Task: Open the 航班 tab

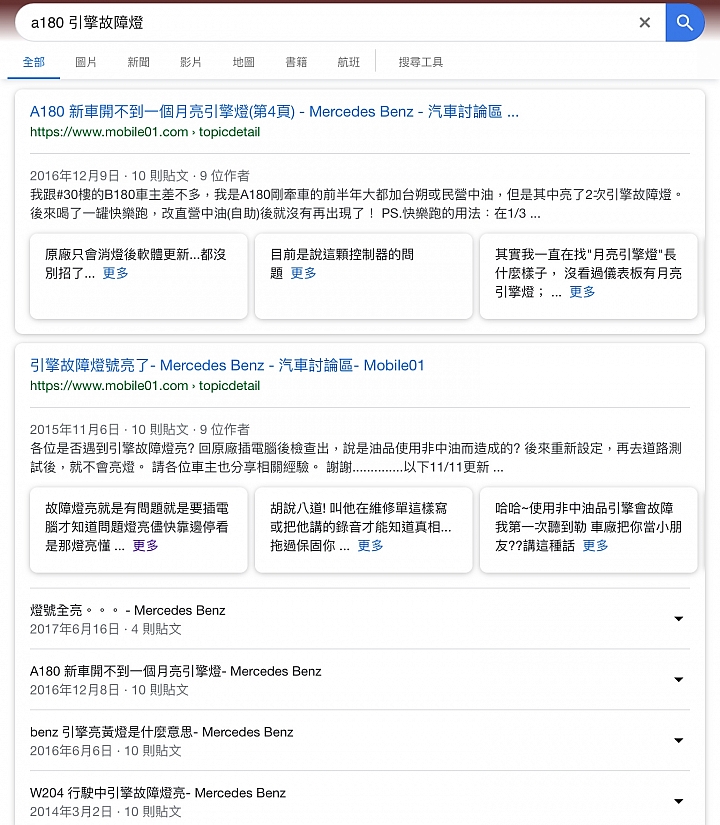Action: (x=348, y=62)
